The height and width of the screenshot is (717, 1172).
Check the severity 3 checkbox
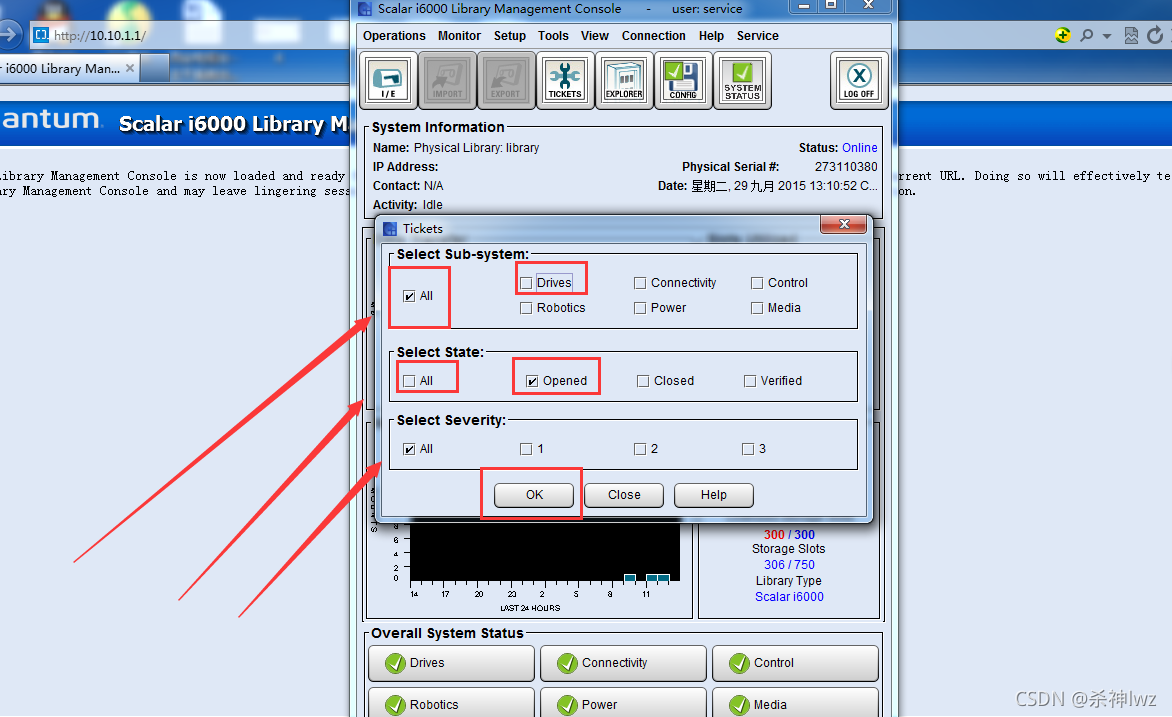(747, 449)
